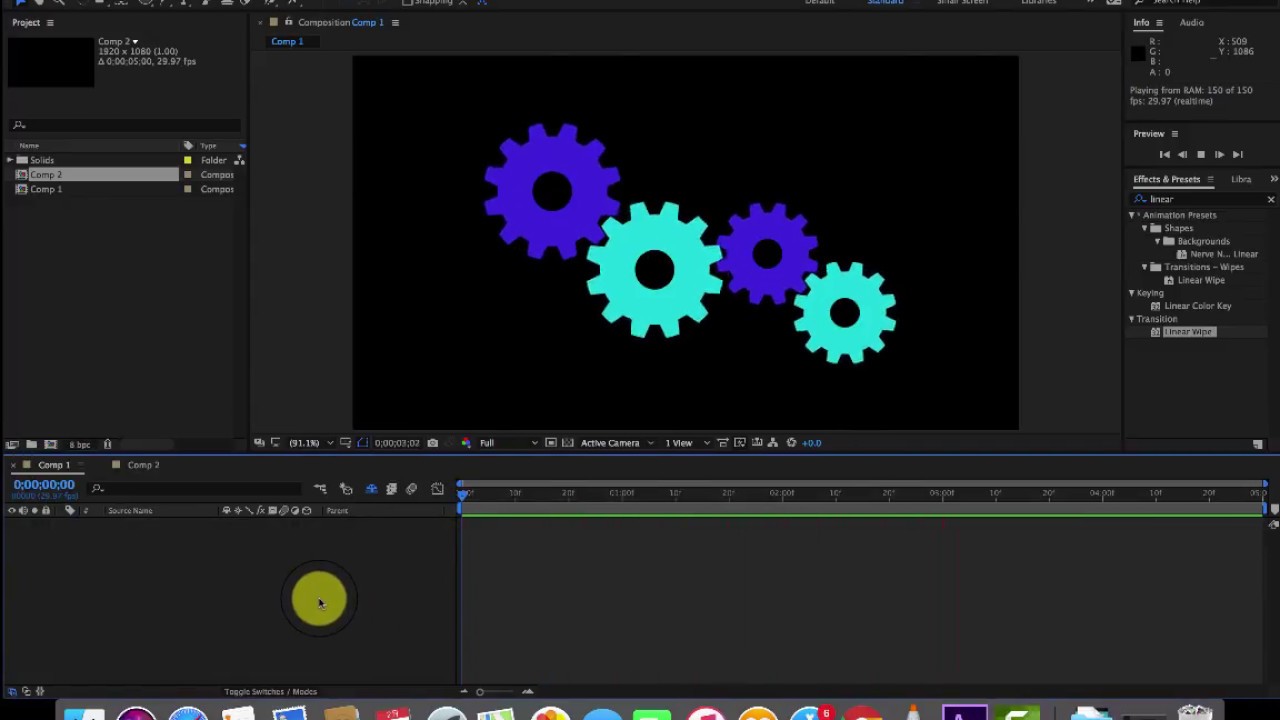Viewport: 1280px width, 720px height.
Task: Collapse the Animation Presets category
Action: click(x=1132, y=215)
